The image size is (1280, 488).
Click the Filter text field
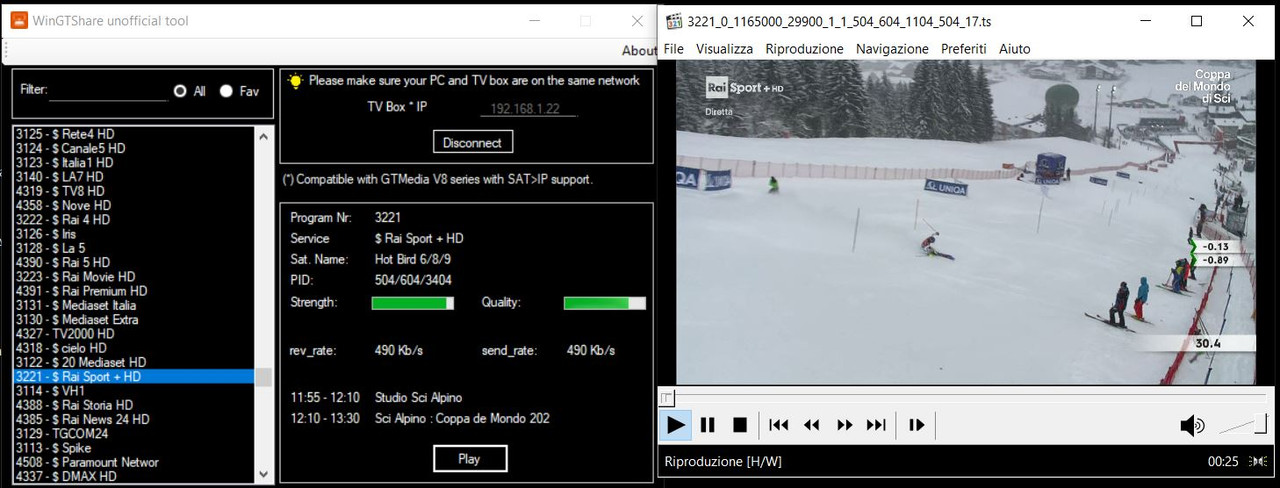click(x=108, y=90)
